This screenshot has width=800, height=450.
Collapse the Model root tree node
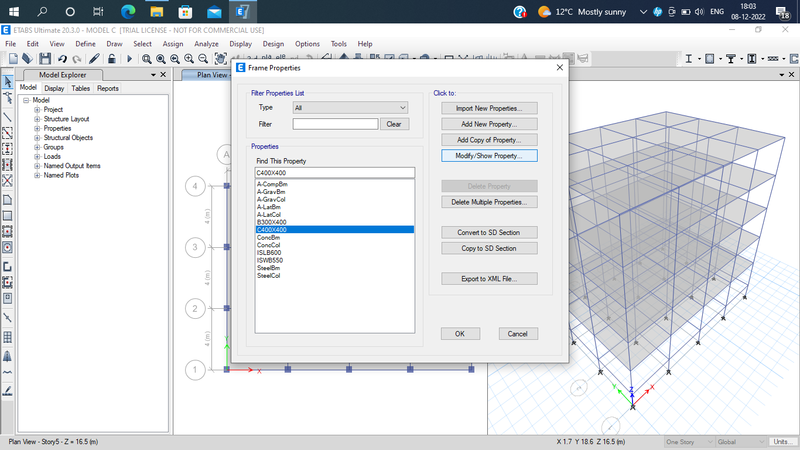[x=26, y=100]
